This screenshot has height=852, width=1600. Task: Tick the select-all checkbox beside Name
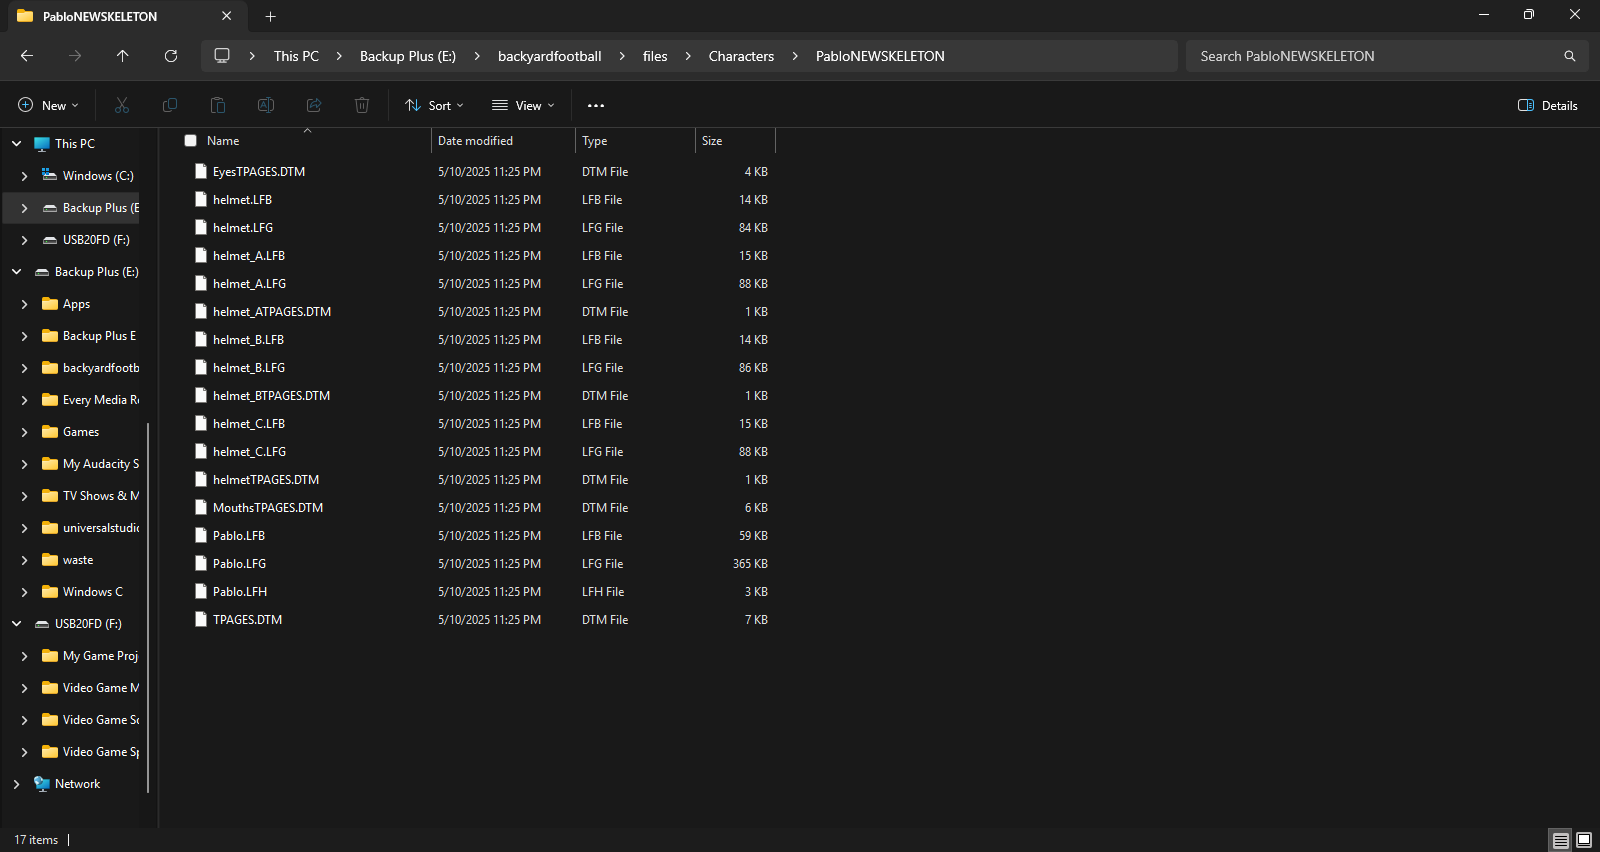tap(190, 141)
